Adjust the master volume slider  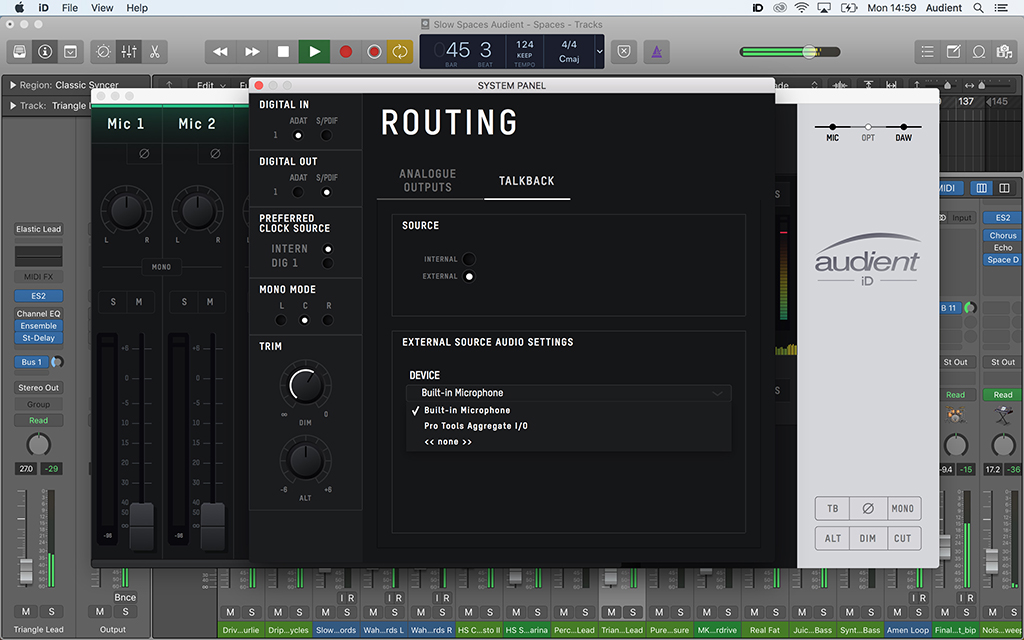click(x=809, y=51)
